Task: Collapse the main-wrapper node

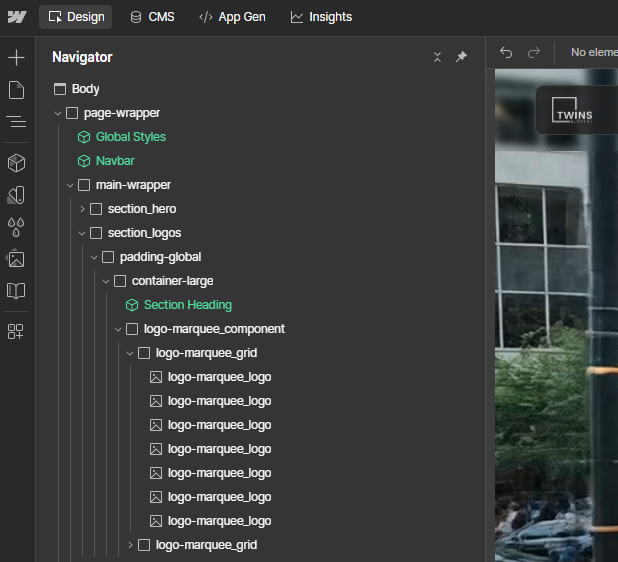Action: click(70, 185)
